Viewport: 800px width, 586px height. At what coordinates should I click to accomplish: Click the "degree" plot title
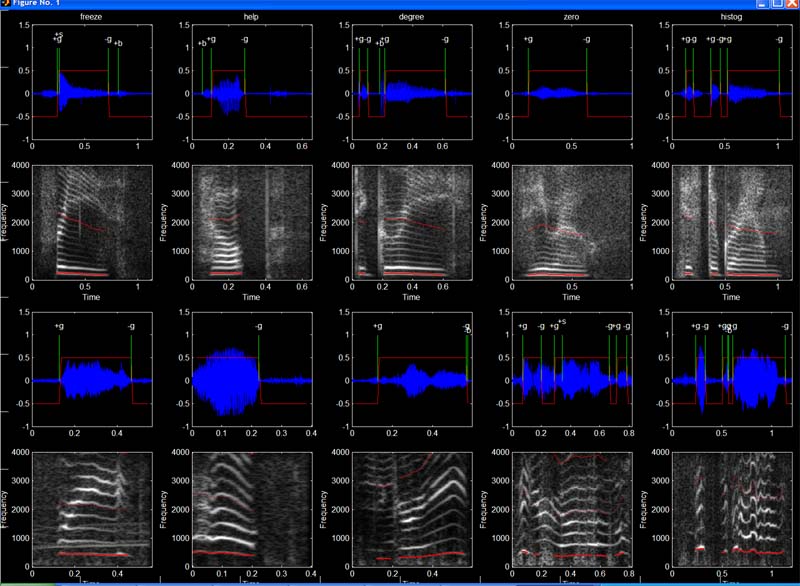pos(410,17)
